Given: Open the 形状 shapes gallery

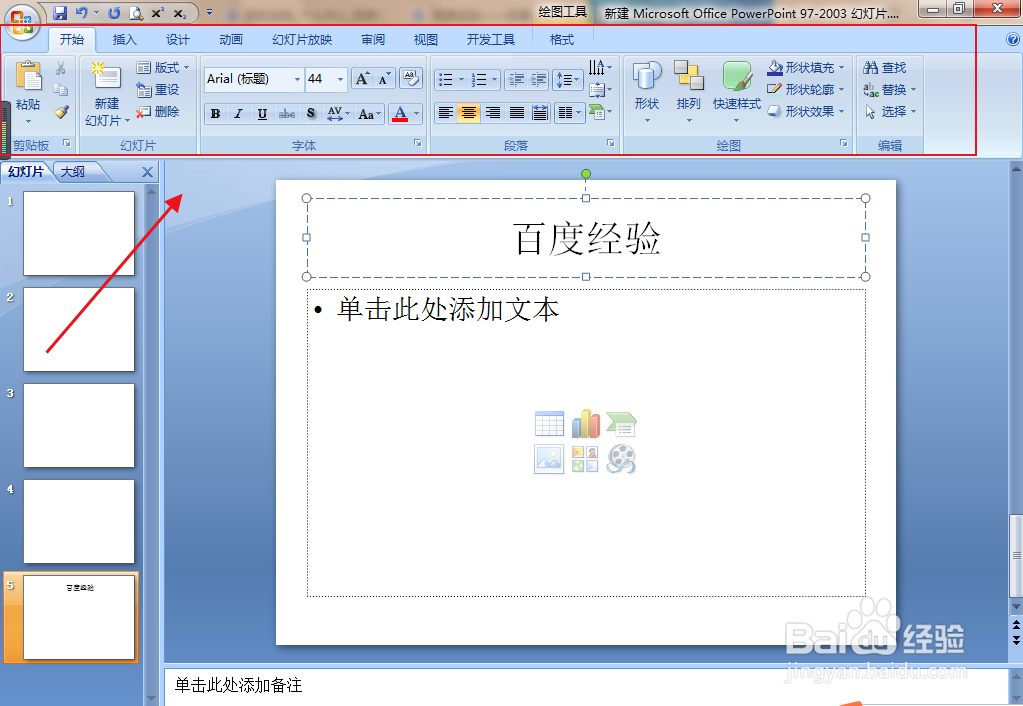Looking at the screenshot, I should (647, 92).
